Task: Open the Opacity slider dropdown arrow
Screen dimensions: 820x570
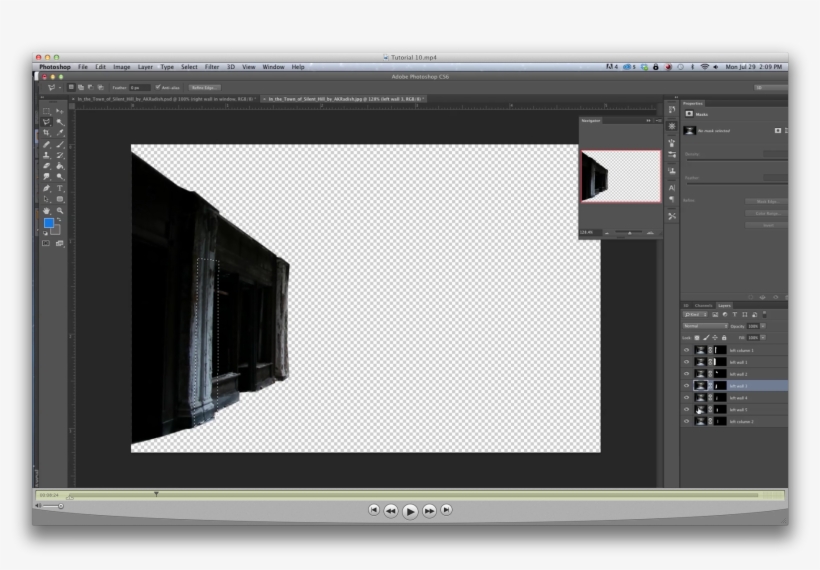Action: point(764,326)
